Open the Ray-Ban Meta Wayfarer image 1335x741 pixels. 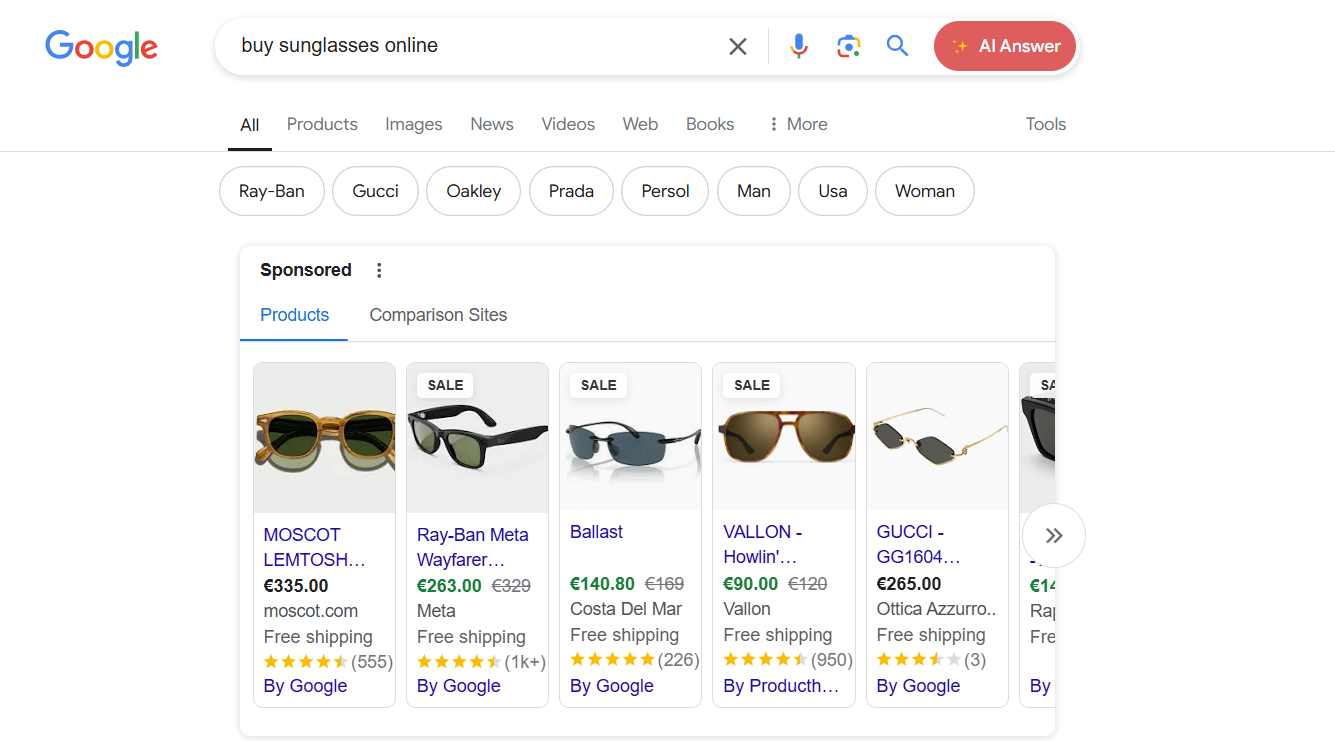478,437
